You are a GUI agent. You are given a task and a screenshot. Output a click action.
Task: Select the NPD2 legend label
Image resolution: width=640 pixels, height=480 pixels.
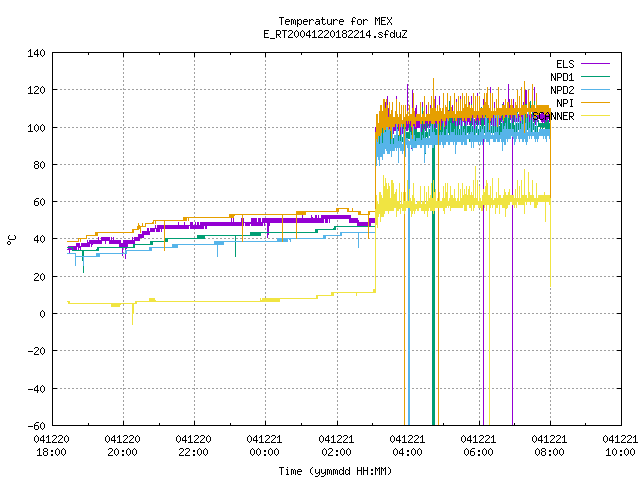click(x=562, y=90)
